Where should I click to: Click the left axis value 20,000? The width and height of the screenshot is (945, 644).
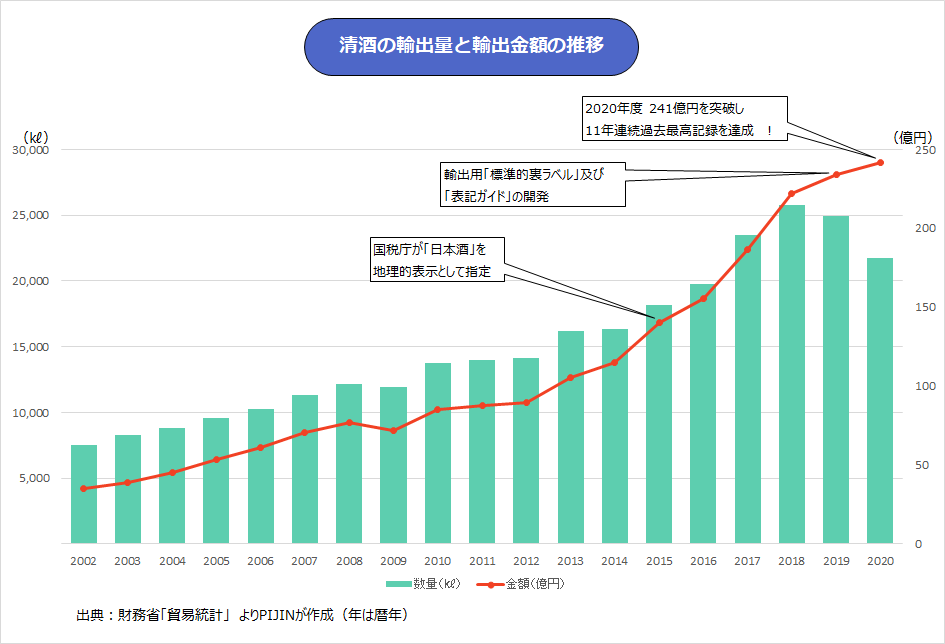coord(31,281)
